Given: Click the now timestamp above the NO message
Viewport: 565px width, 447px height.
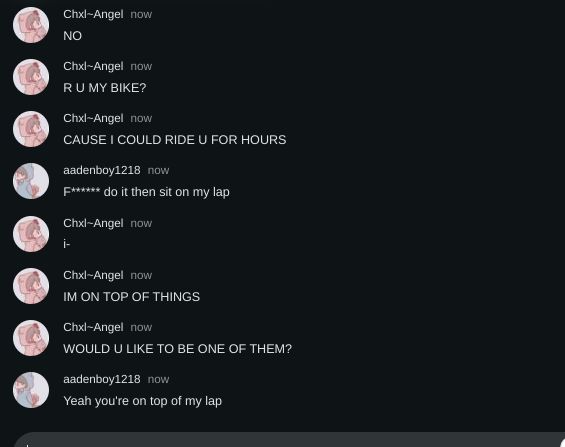Looking at the screenshot, I should pos(141,15).
